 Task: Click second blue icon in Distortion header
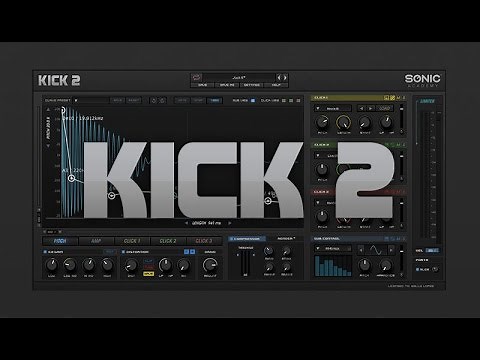pos(192,252)
